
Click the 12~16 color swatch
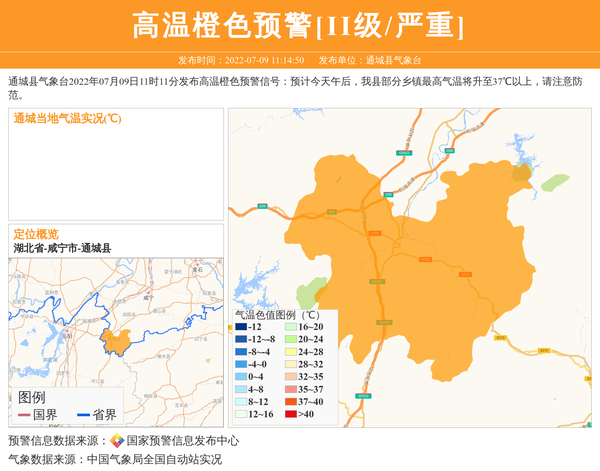click(241, 414)
